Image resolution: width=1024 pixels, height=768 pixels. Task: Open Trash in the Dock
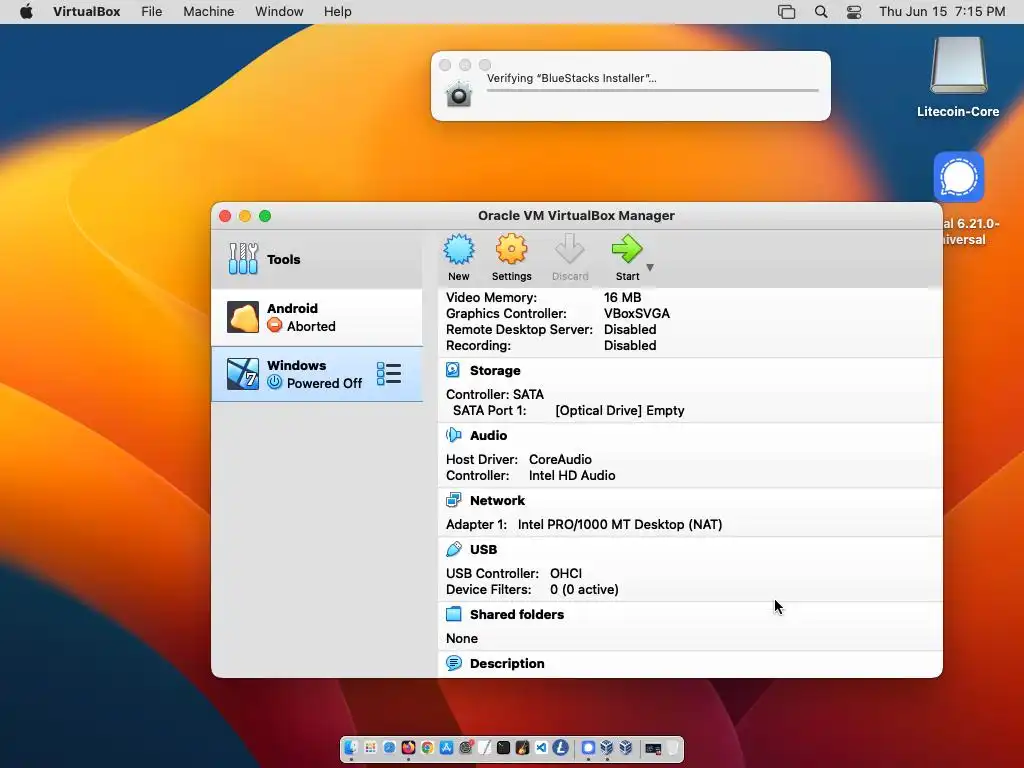tap(673, 748)
